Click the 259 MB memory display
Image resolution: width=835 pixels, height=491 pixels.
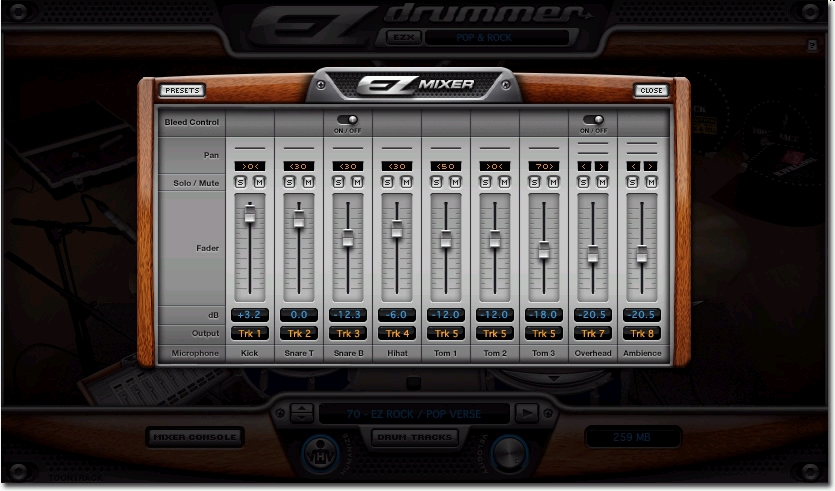pos(632,437)
